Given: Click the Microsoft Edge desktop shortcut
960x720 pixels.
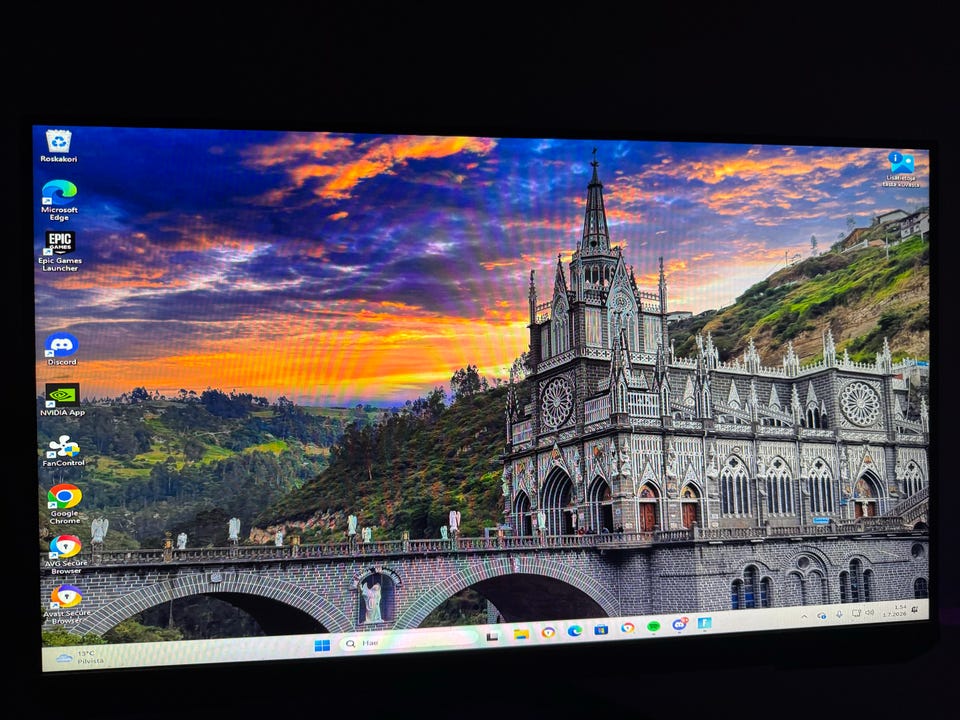Looking at the screenshot, I should (59, 200).
